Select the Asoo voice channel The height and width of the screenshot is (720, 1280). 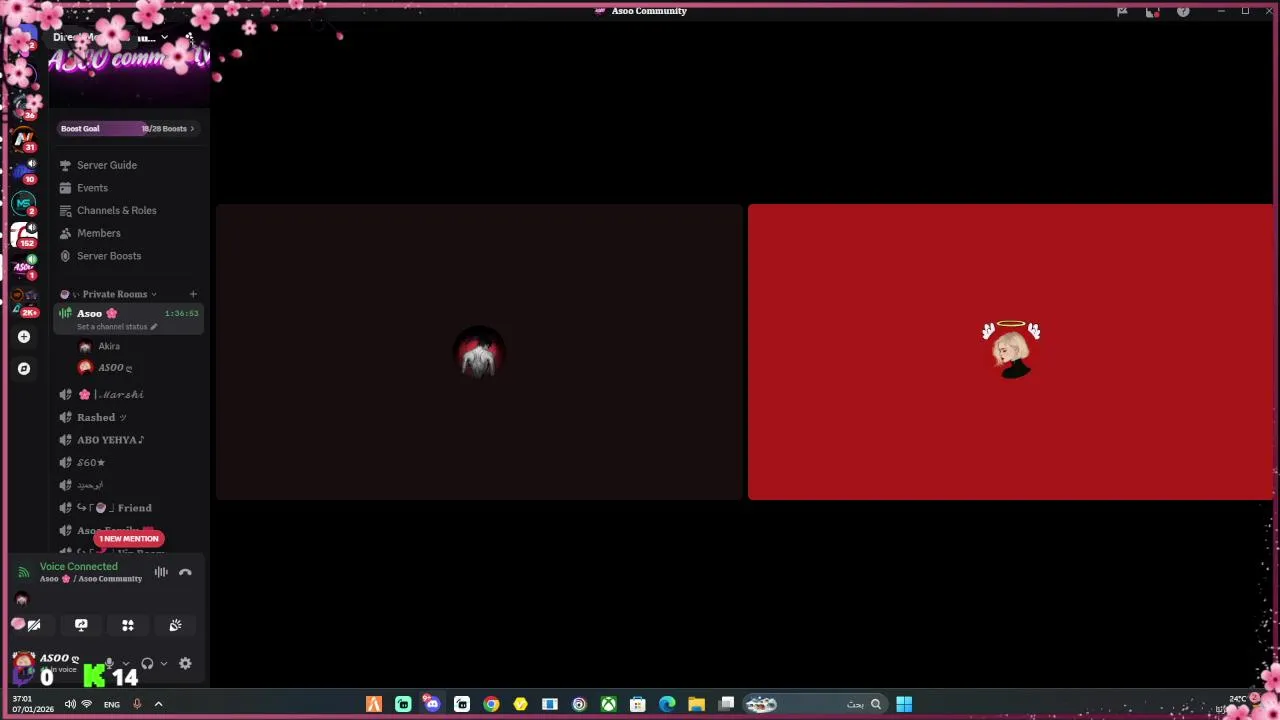coord(129,319)
